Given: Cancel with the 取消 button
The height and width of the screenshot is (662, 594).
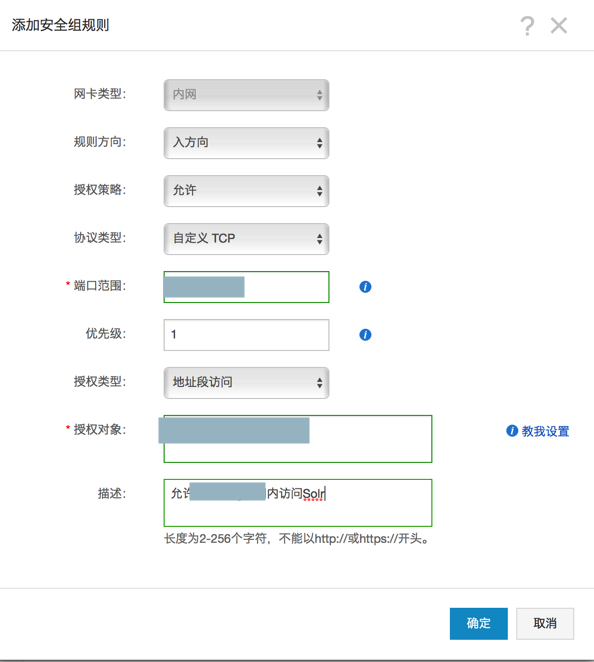Looking at the screenshot, I should [545, 624].
